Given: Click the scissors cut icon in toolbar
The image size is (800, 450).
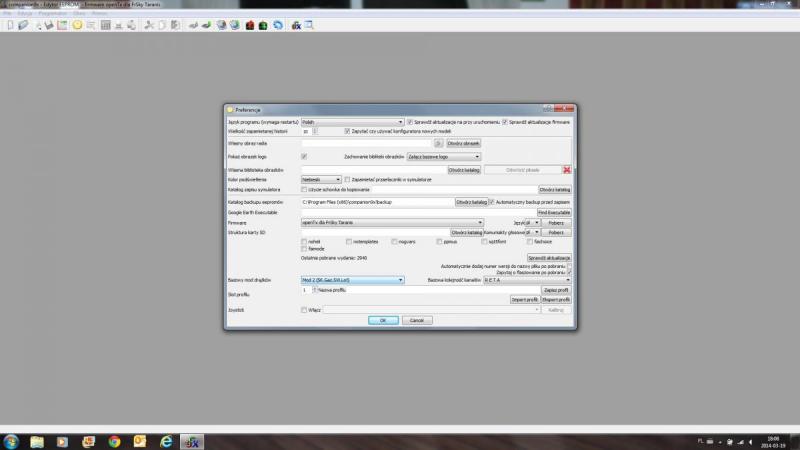Looking at the screenshot, I should point(149,25).
